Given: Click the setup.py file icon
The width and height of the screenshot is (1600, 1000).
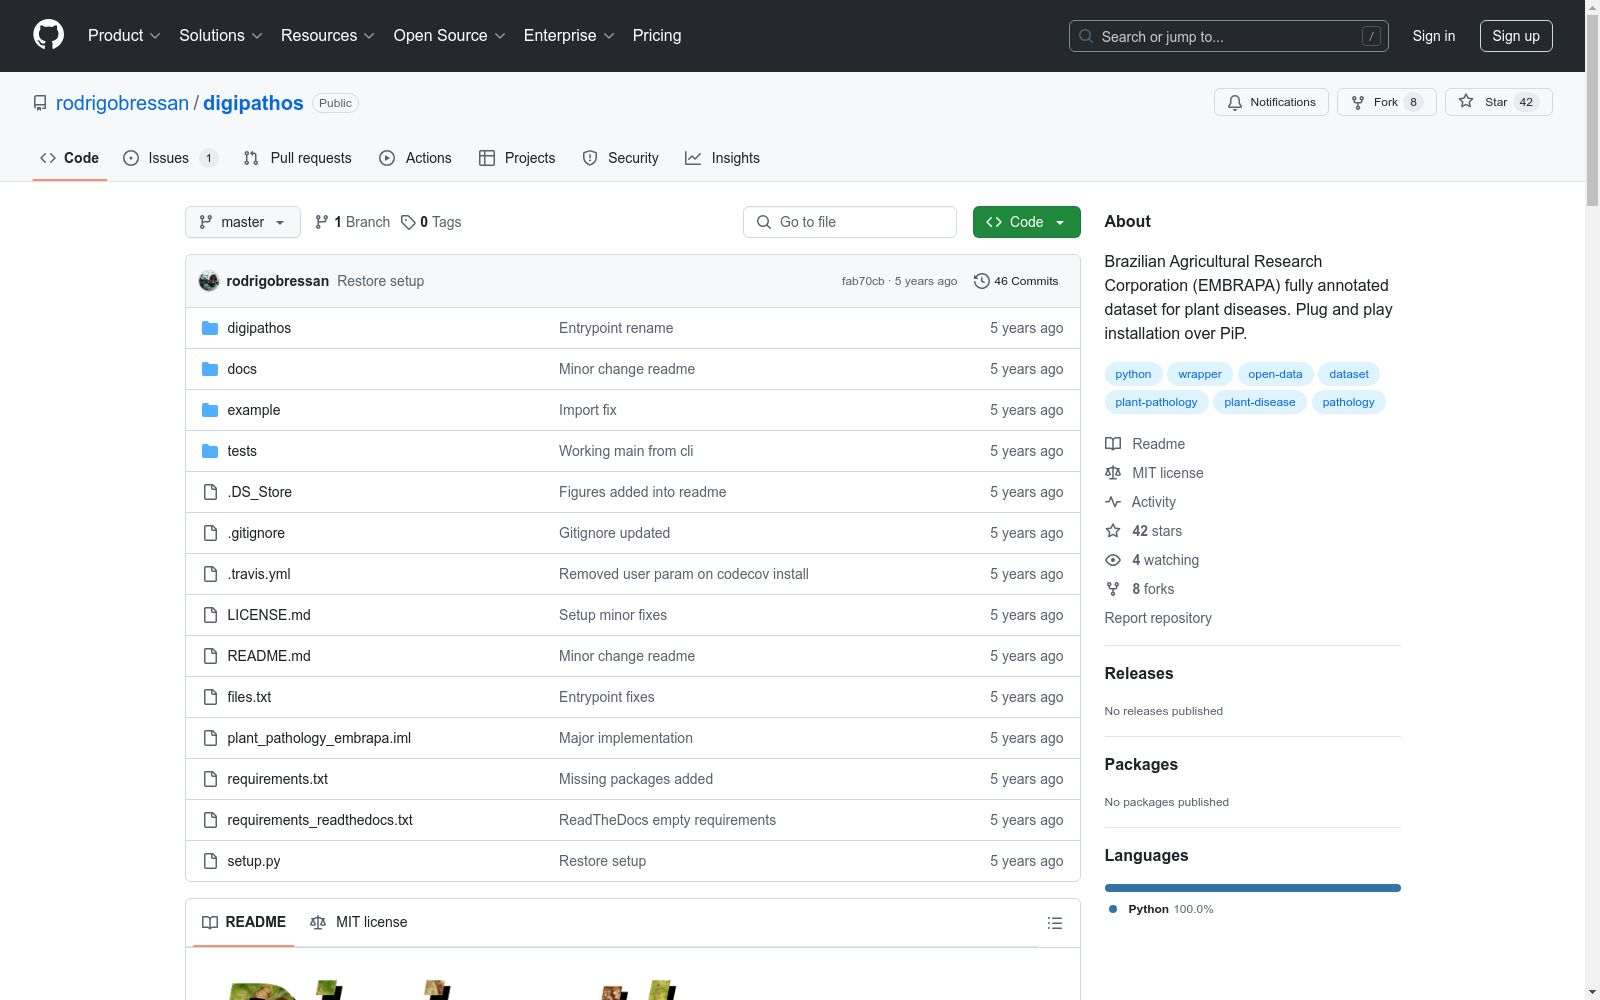Looking at the screenshot, I should click(210, 861).
